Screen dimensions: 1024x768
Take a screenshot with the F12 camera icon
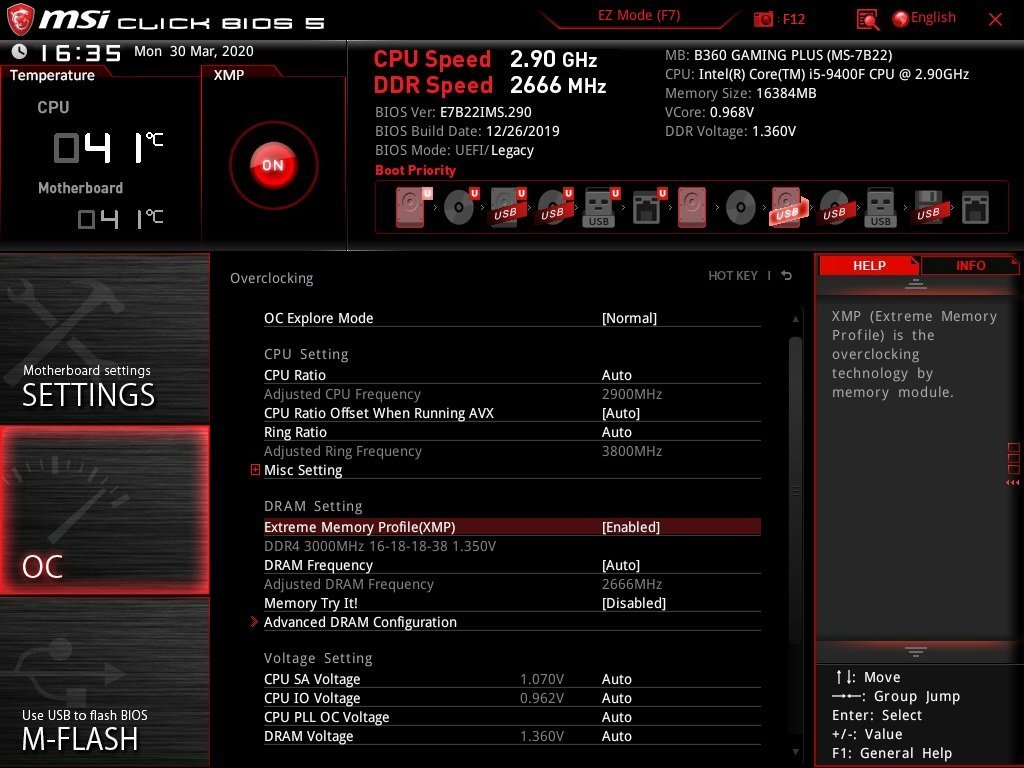click(763, 19)
